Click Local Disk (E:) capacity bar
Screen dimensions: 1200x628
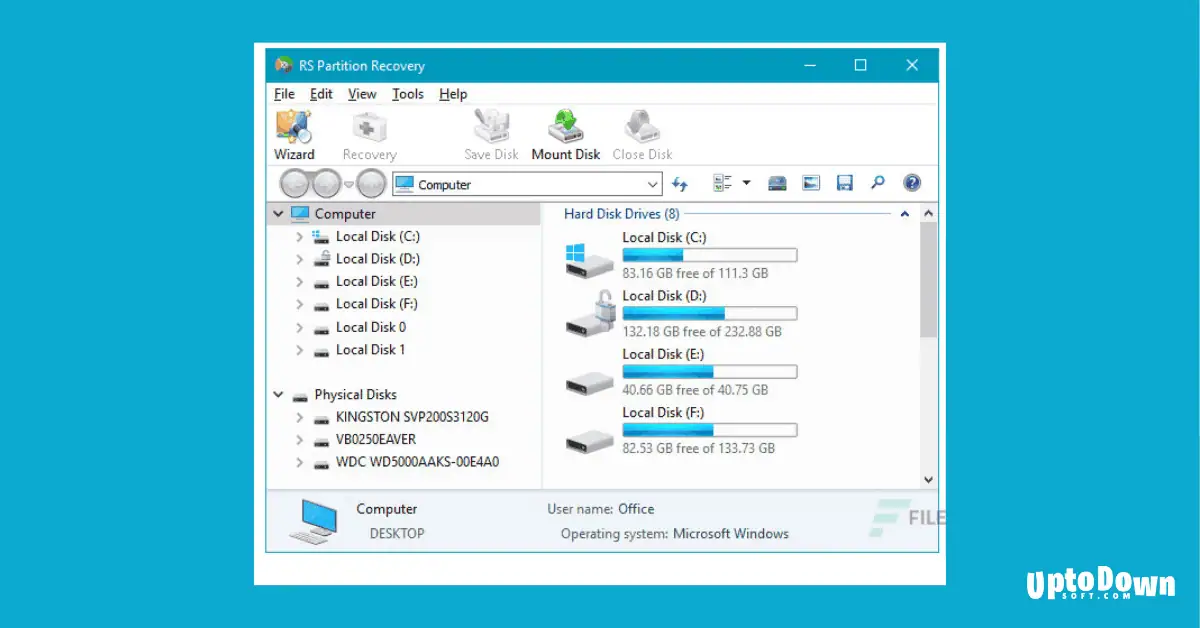pyautogui.click(x=709, y=371)
